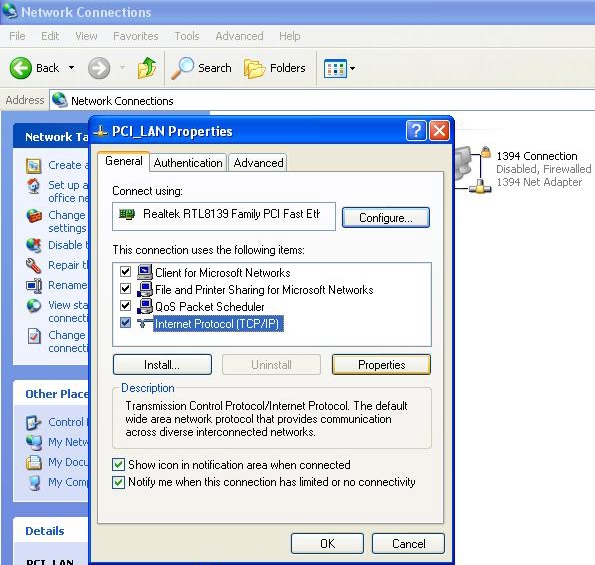Click the My Computer icon

(34, 482)
